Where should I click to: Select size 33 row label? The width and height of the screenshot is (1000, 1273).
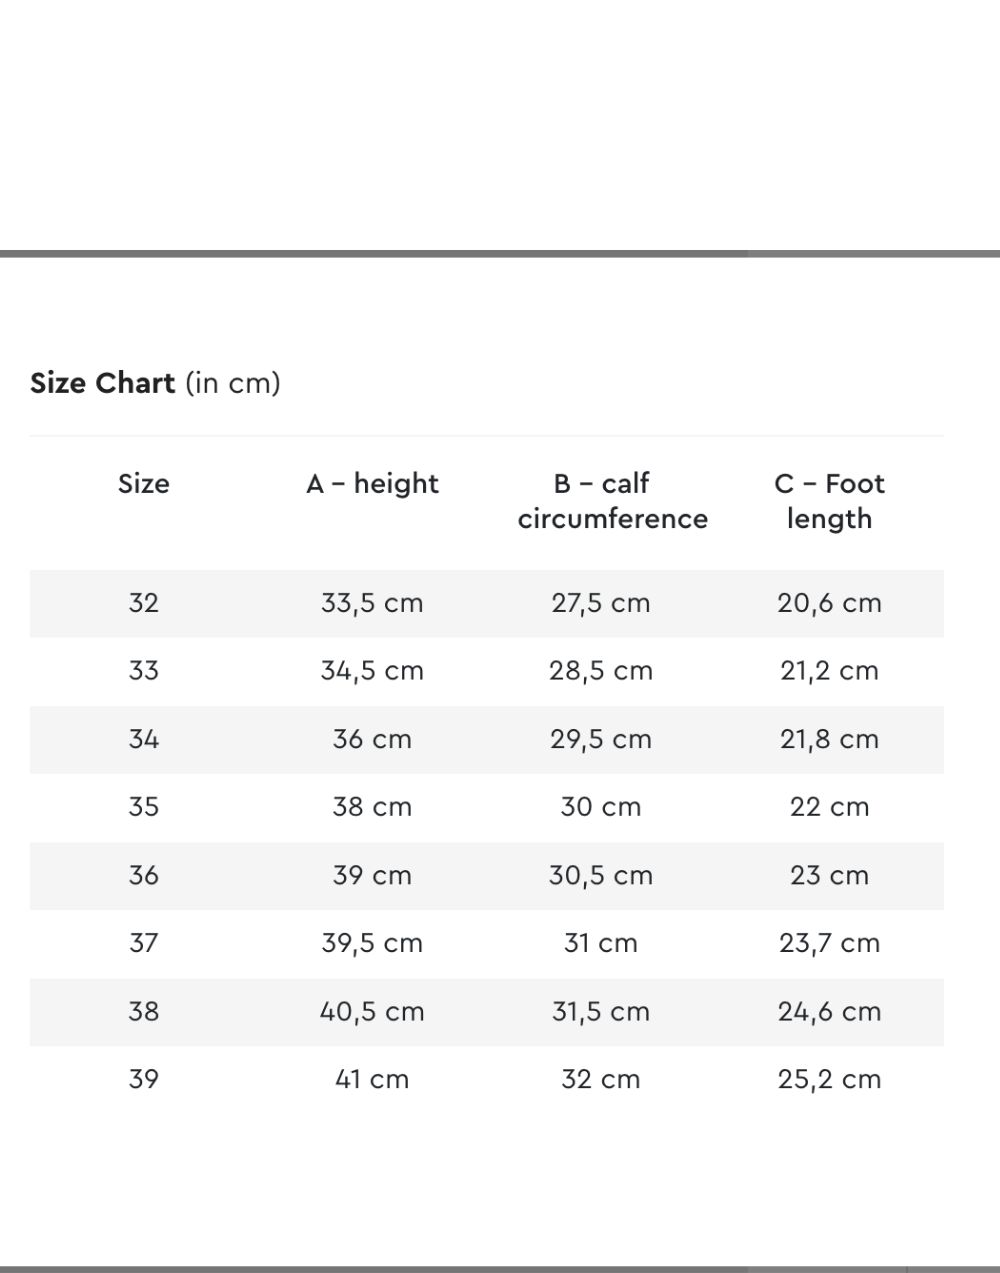coord(144,671)
